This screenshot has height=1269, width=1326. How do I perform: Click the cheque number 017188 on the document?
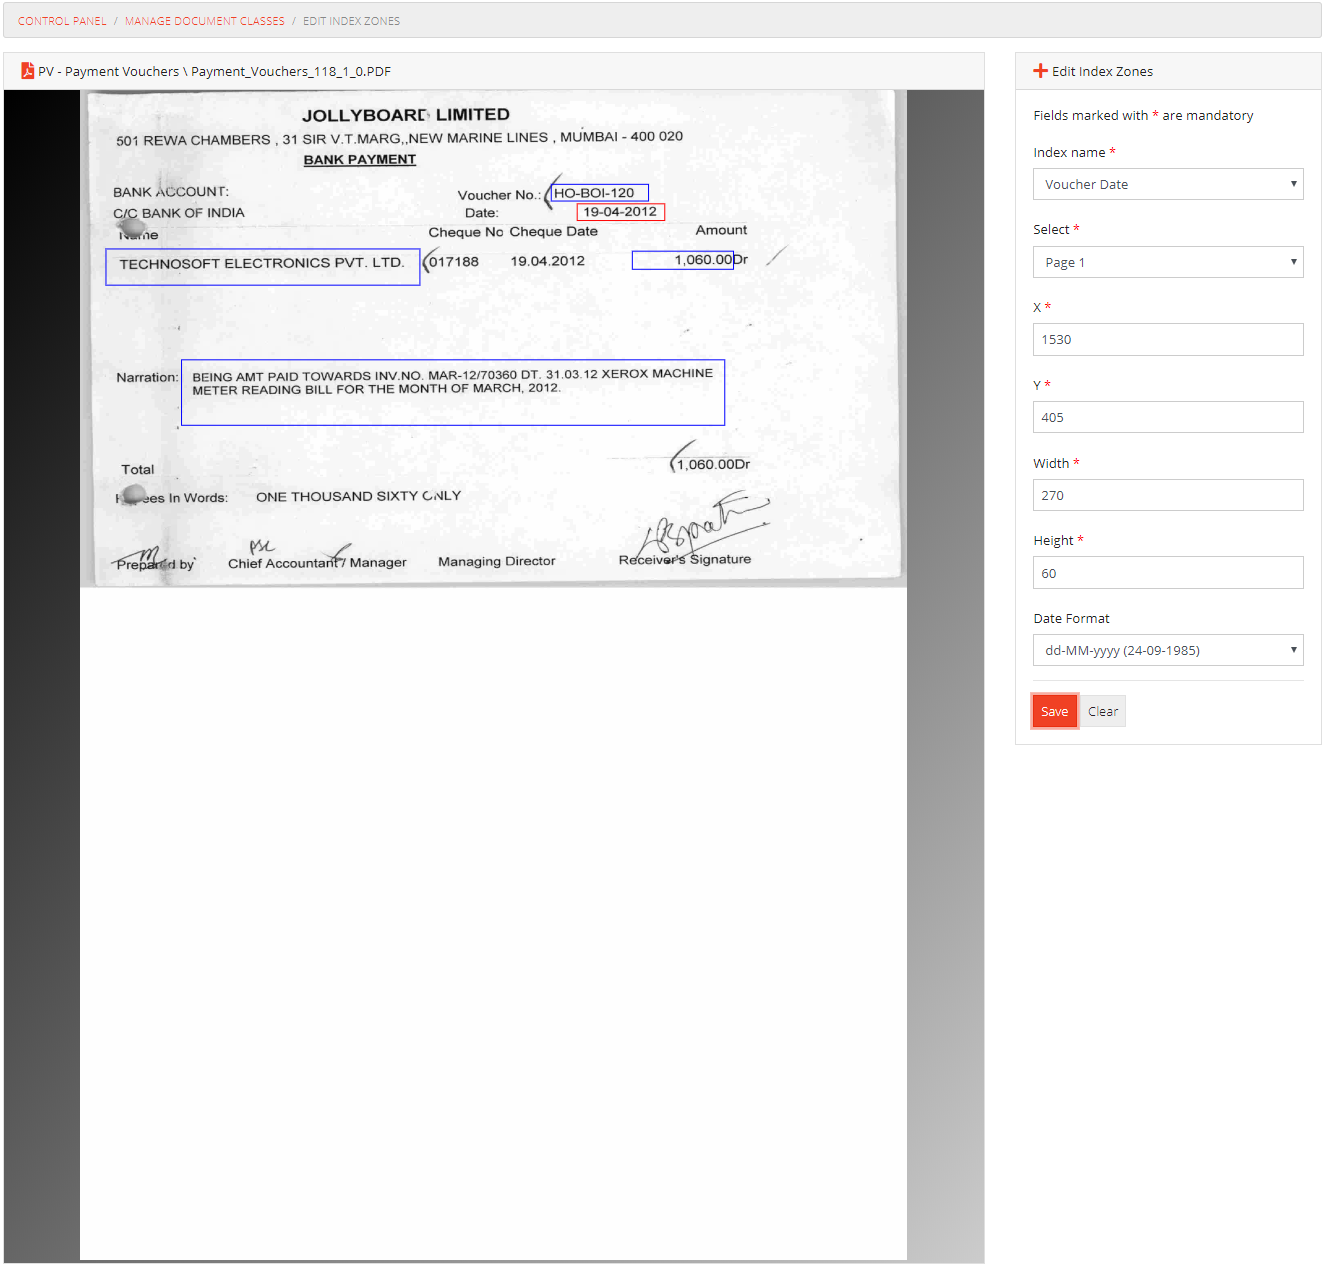coord(454,261)
